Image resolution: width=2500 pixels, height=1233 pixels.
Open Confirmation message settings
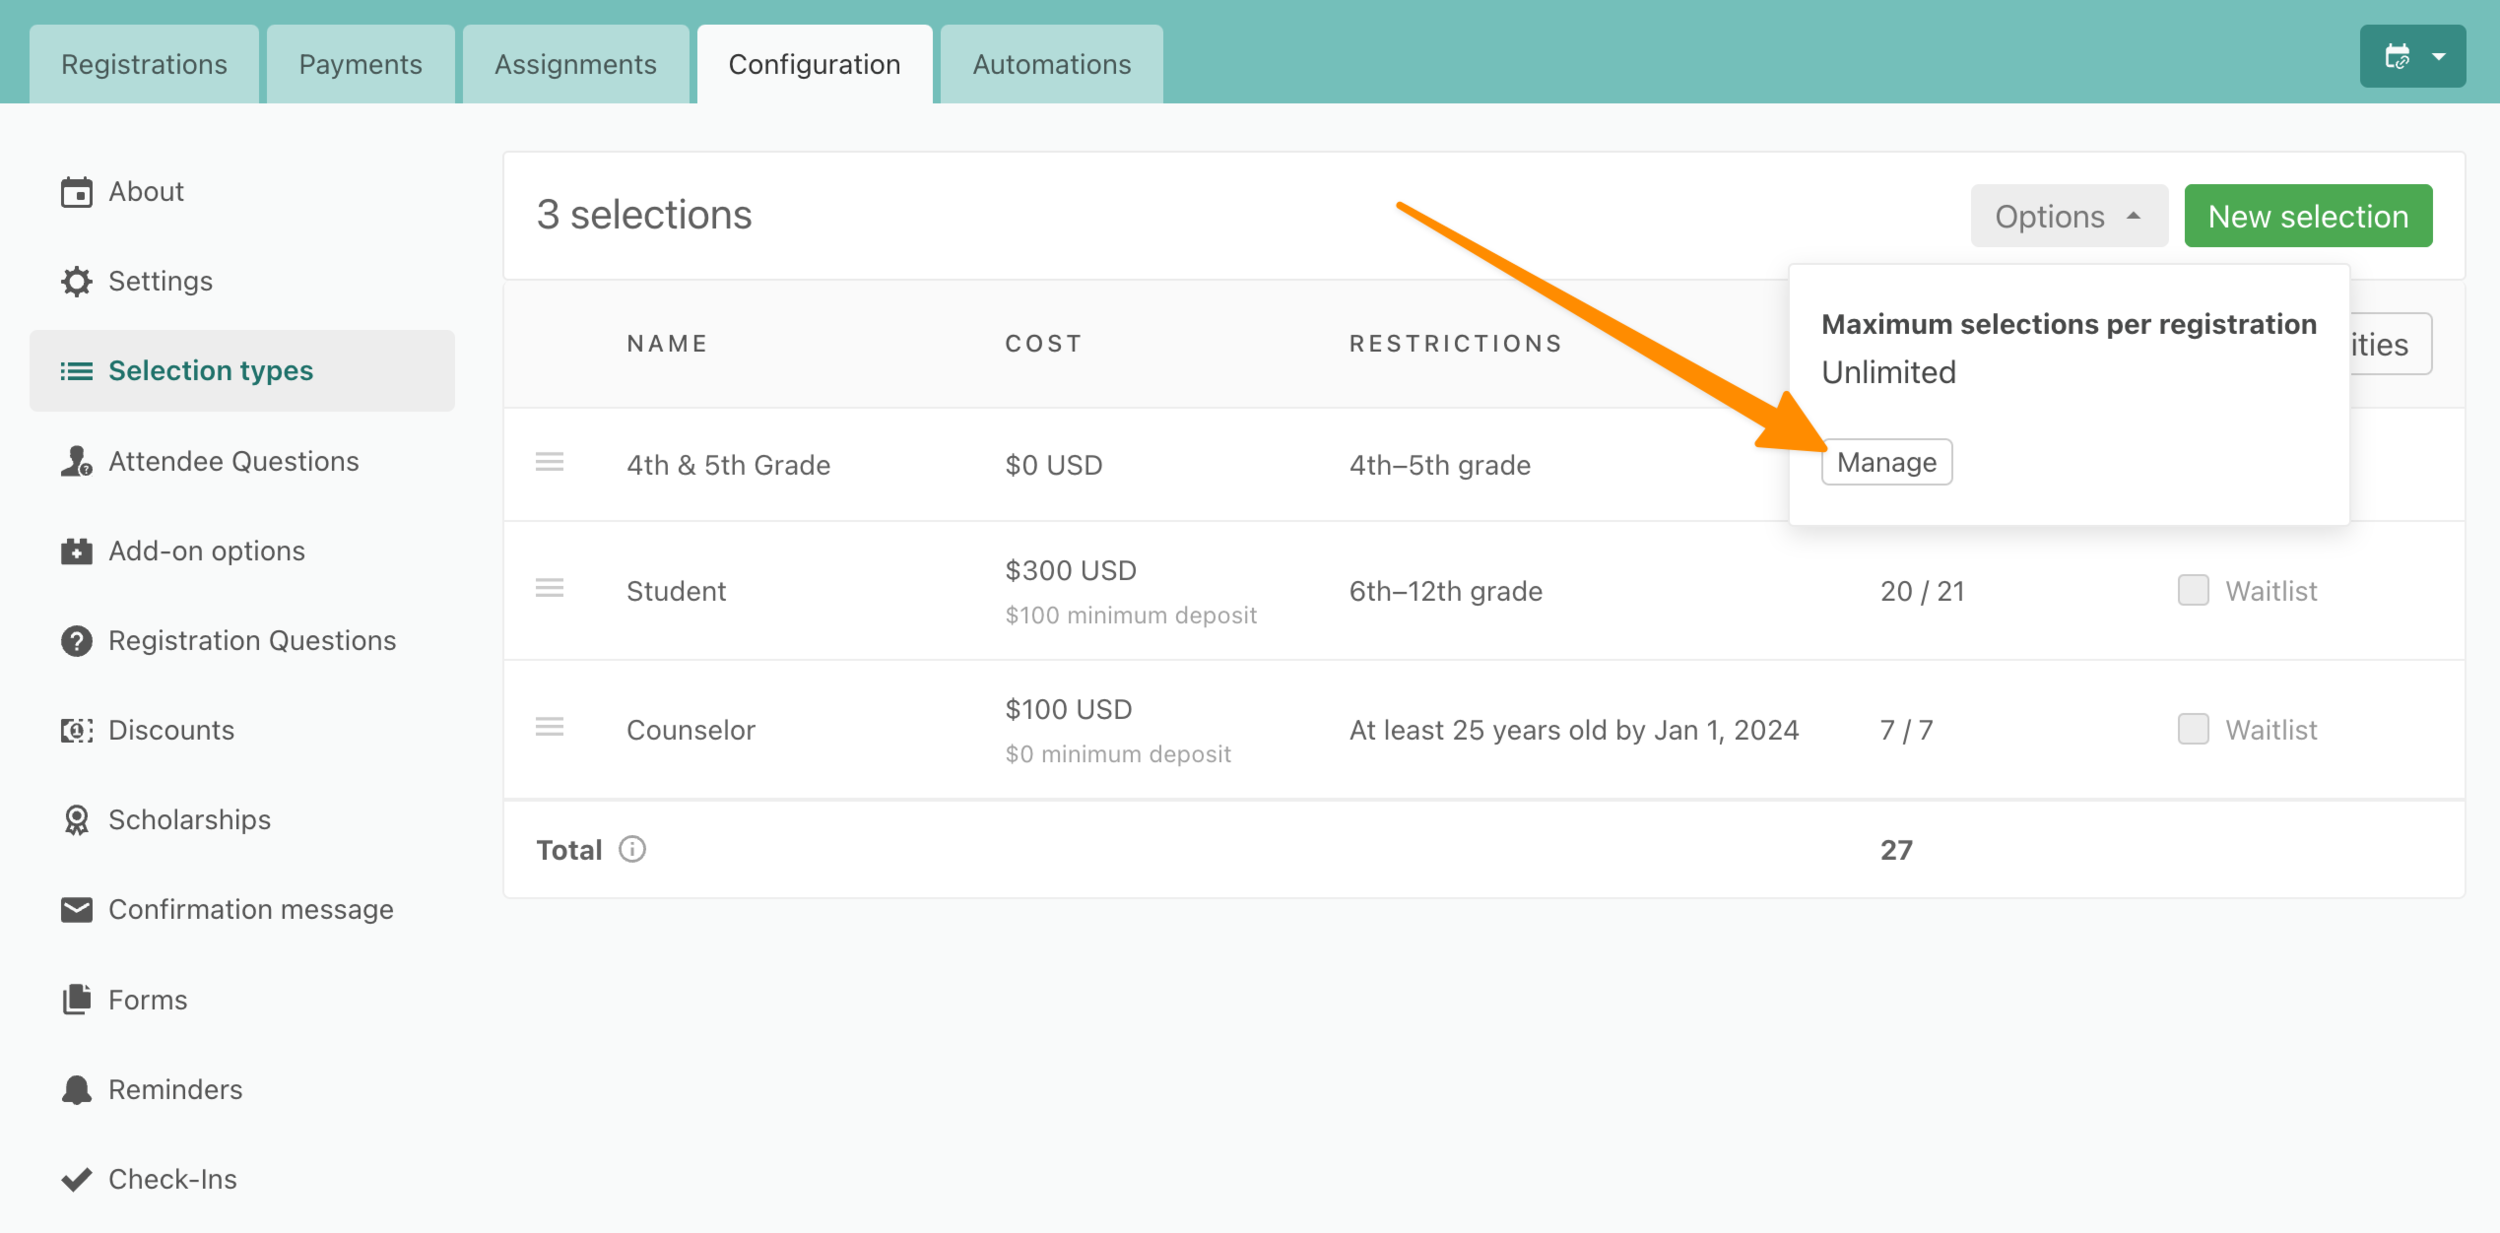242,910
